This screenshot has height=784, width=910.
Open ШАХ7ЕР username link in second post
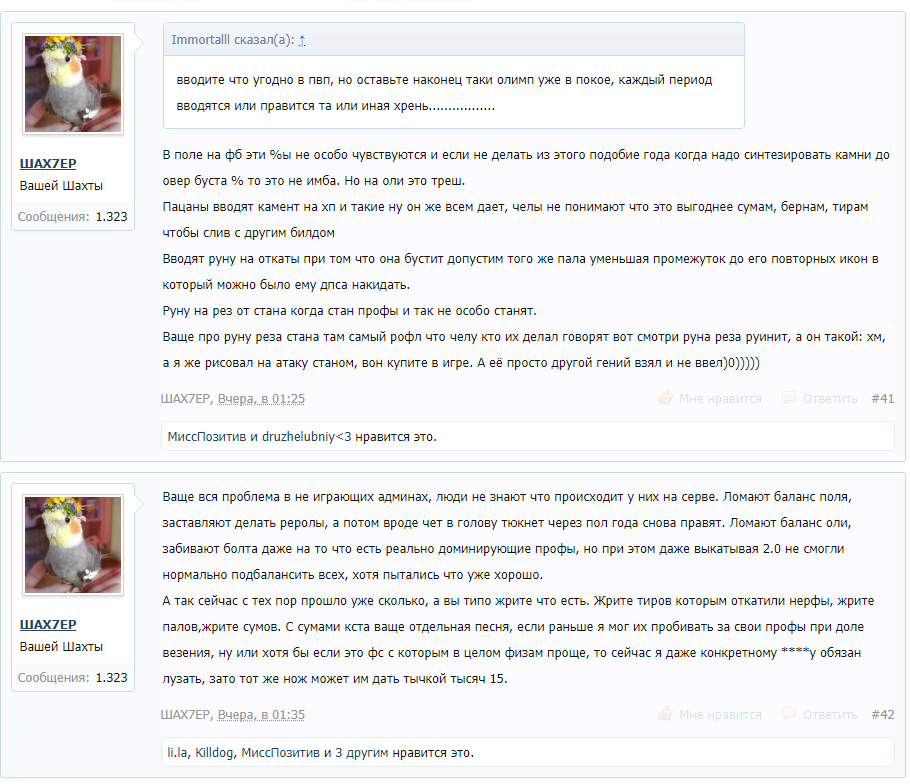click(48, 624)
